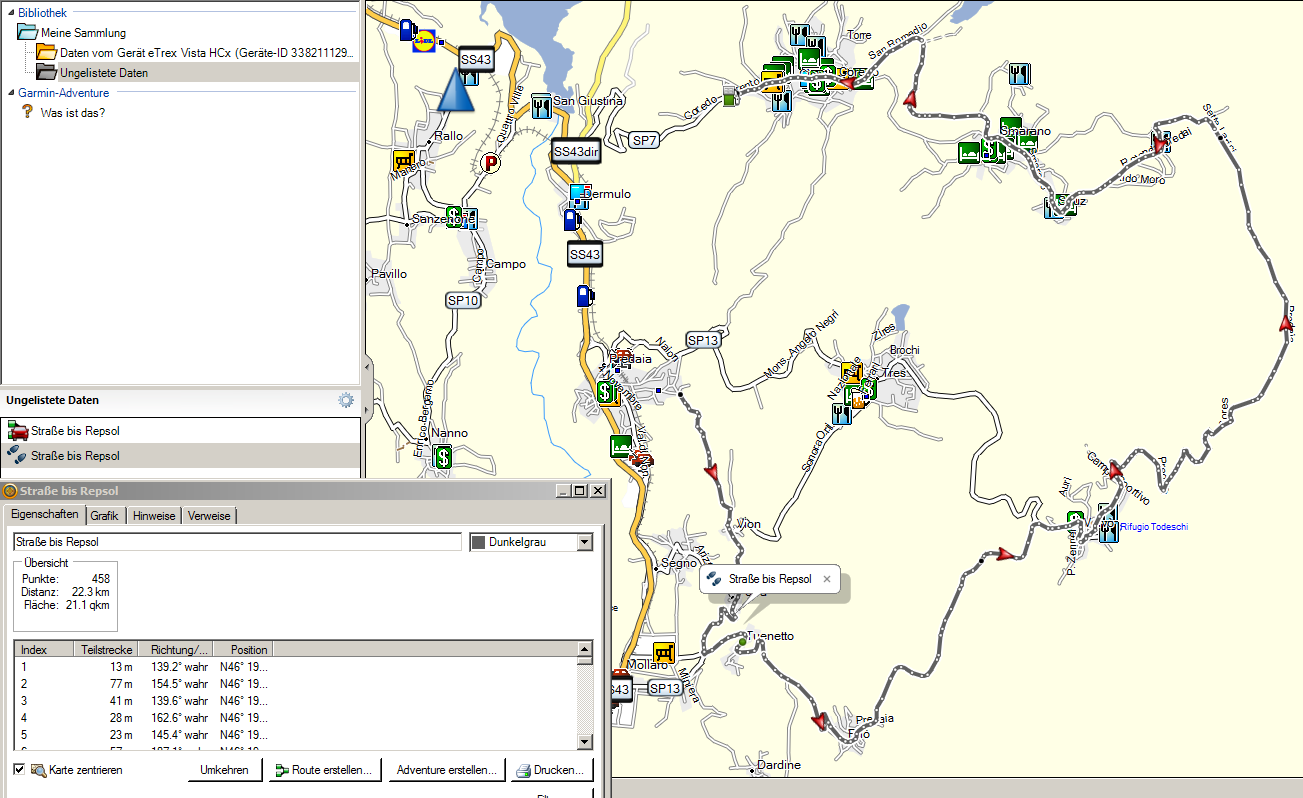This screenshot has width=1303, height=798.
Task: Open the eTrex Vista HCx device data folder
Action: [200, 52]
